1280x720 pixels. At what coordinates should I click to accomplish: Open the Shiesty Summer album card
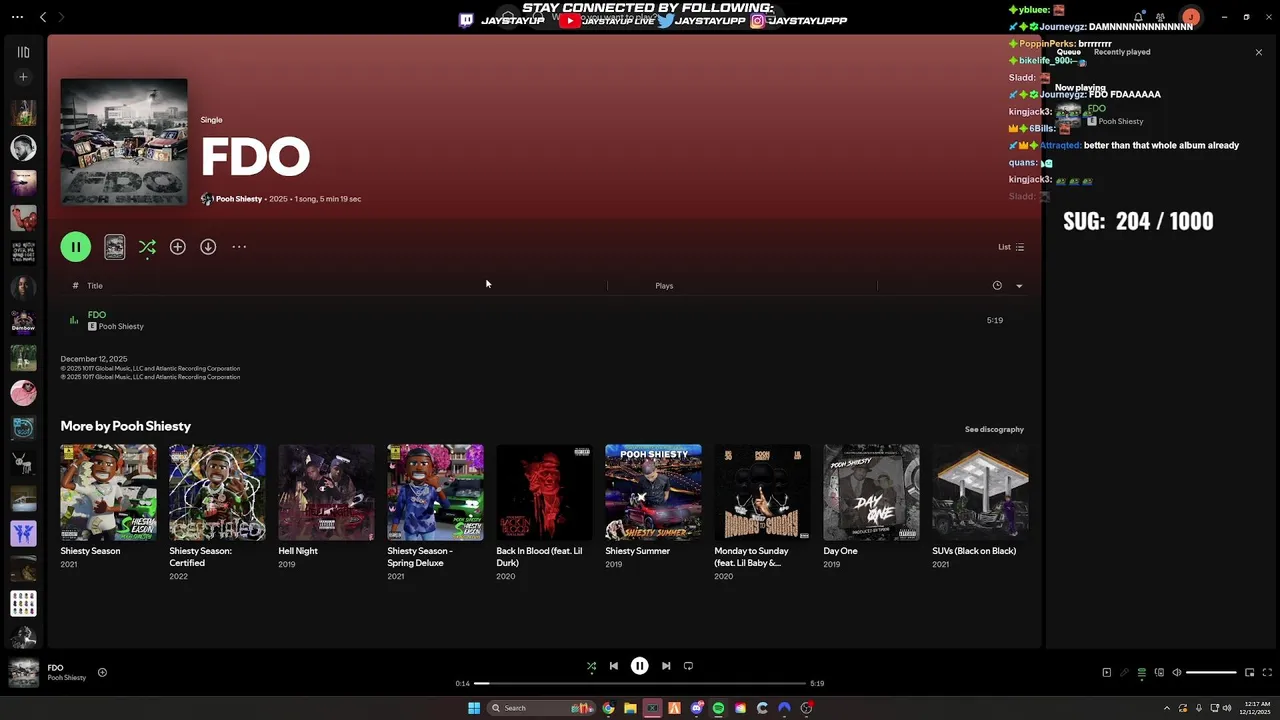pyautogui.click(x=653, y=506)
